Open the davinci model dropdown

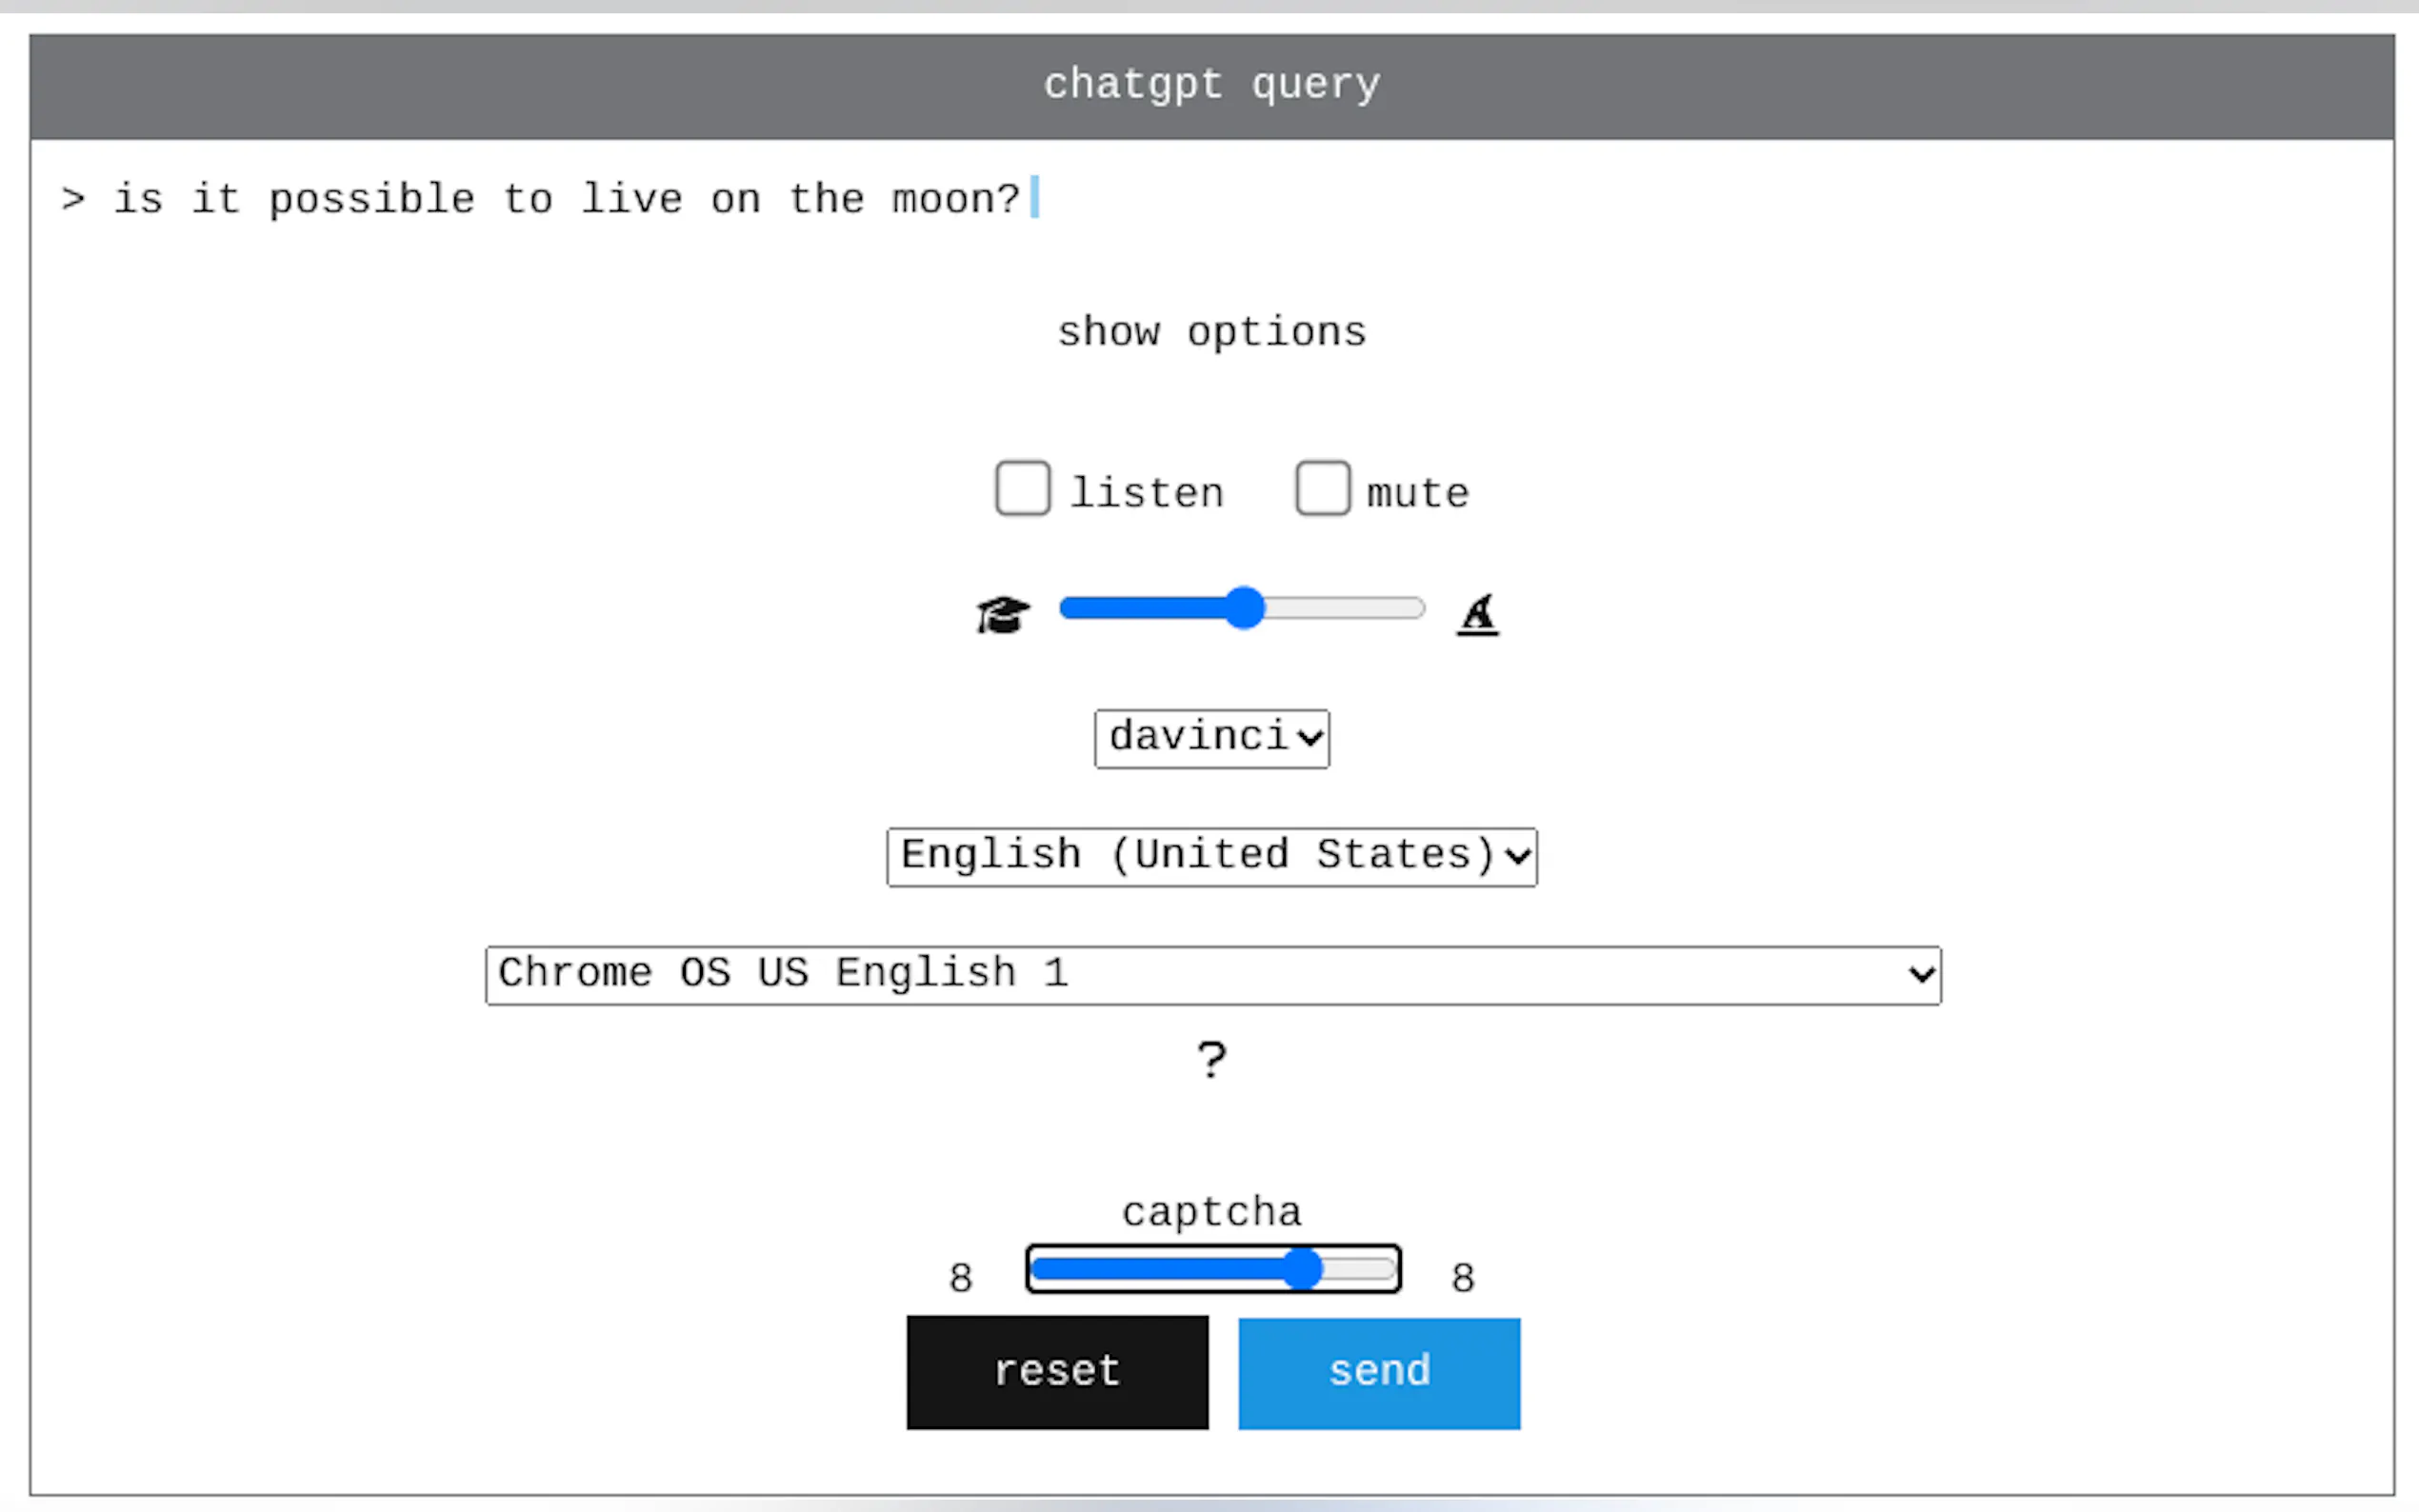point(1211,739)
